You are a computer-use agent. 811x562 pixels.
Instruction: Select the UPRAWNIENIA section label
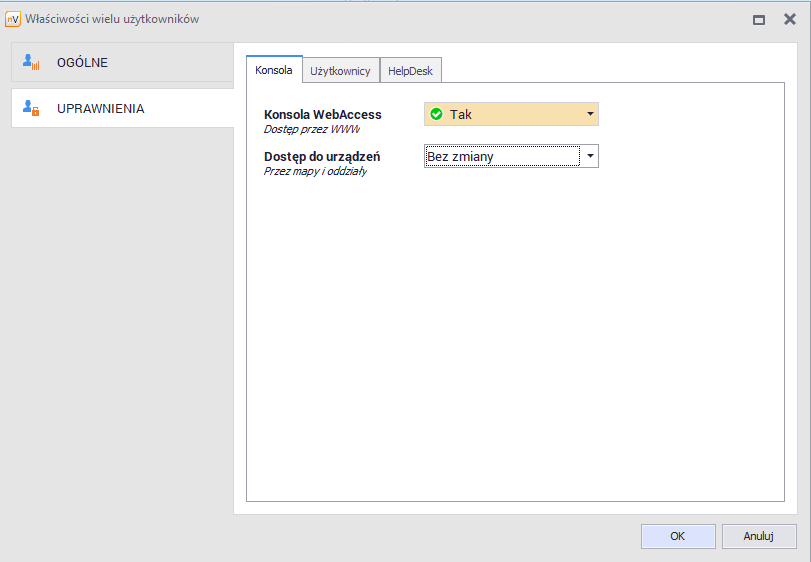point(100,108)
